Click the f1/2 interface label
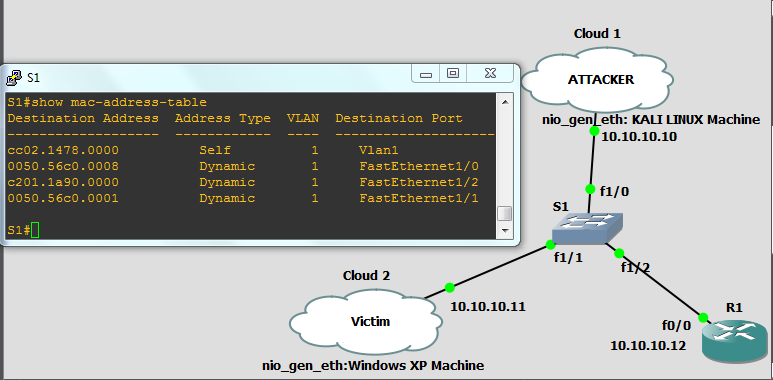Image resolution: width=773 pixels, height=380 pixels. tap(635, 268)
